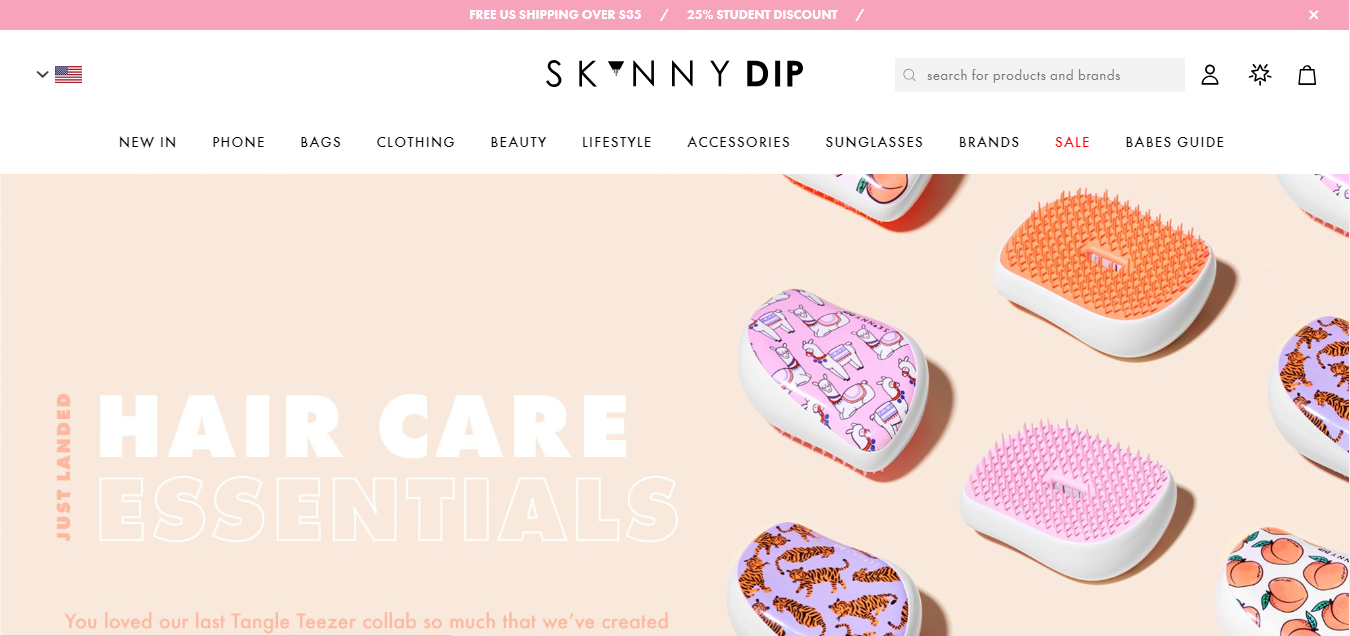Viewport: 1350px width, 636px height.
Task: Click the Skinny Dip logo
Action: pos(675,74)
